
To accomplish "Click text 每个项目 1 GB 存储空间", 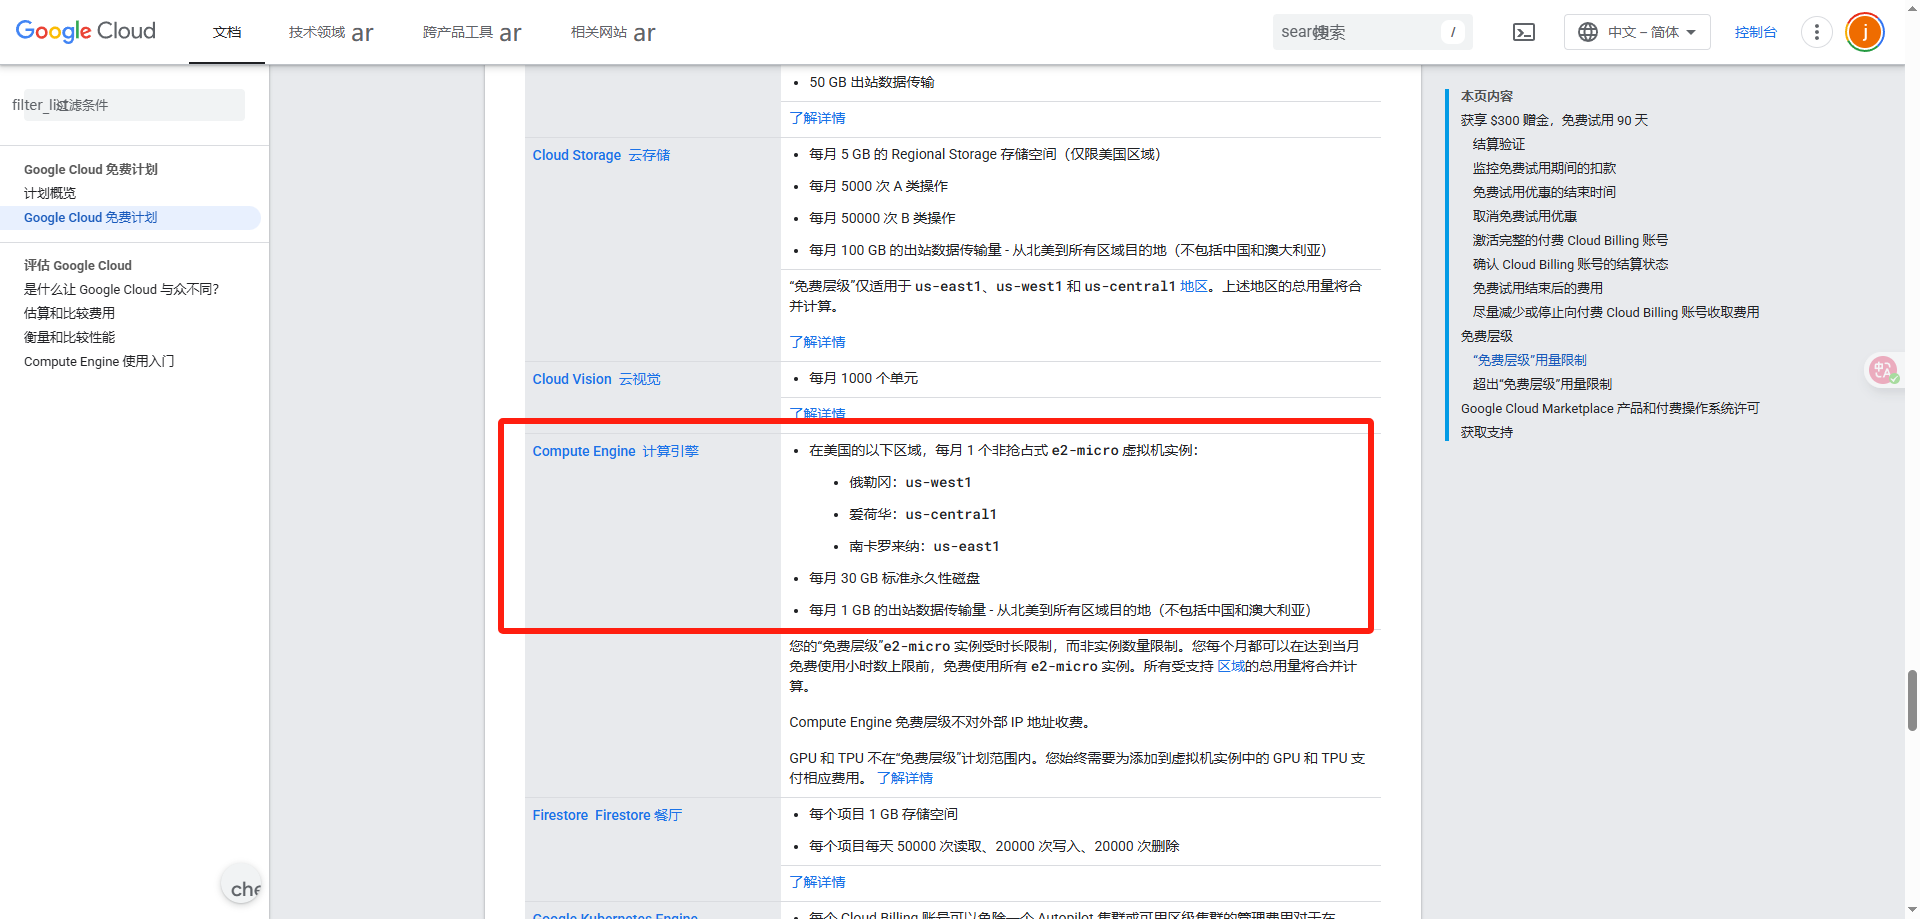I will [x=883, y=814].
